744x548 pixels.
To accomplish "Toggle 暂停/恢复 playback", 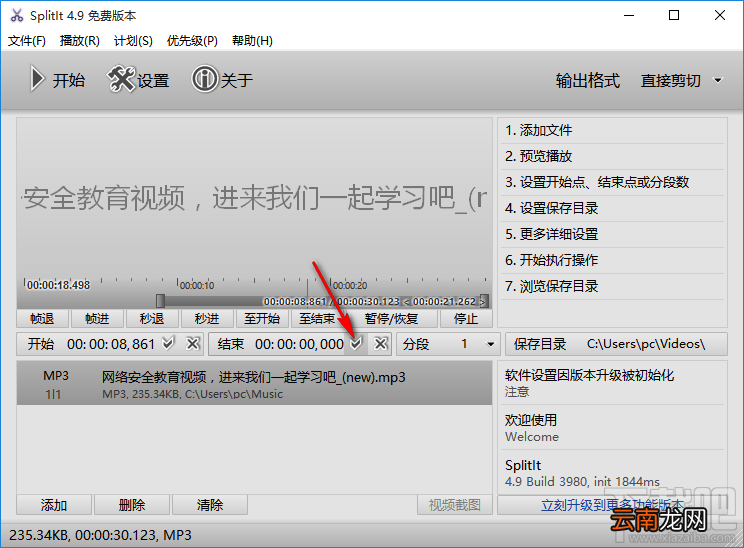I will (391, 318).
